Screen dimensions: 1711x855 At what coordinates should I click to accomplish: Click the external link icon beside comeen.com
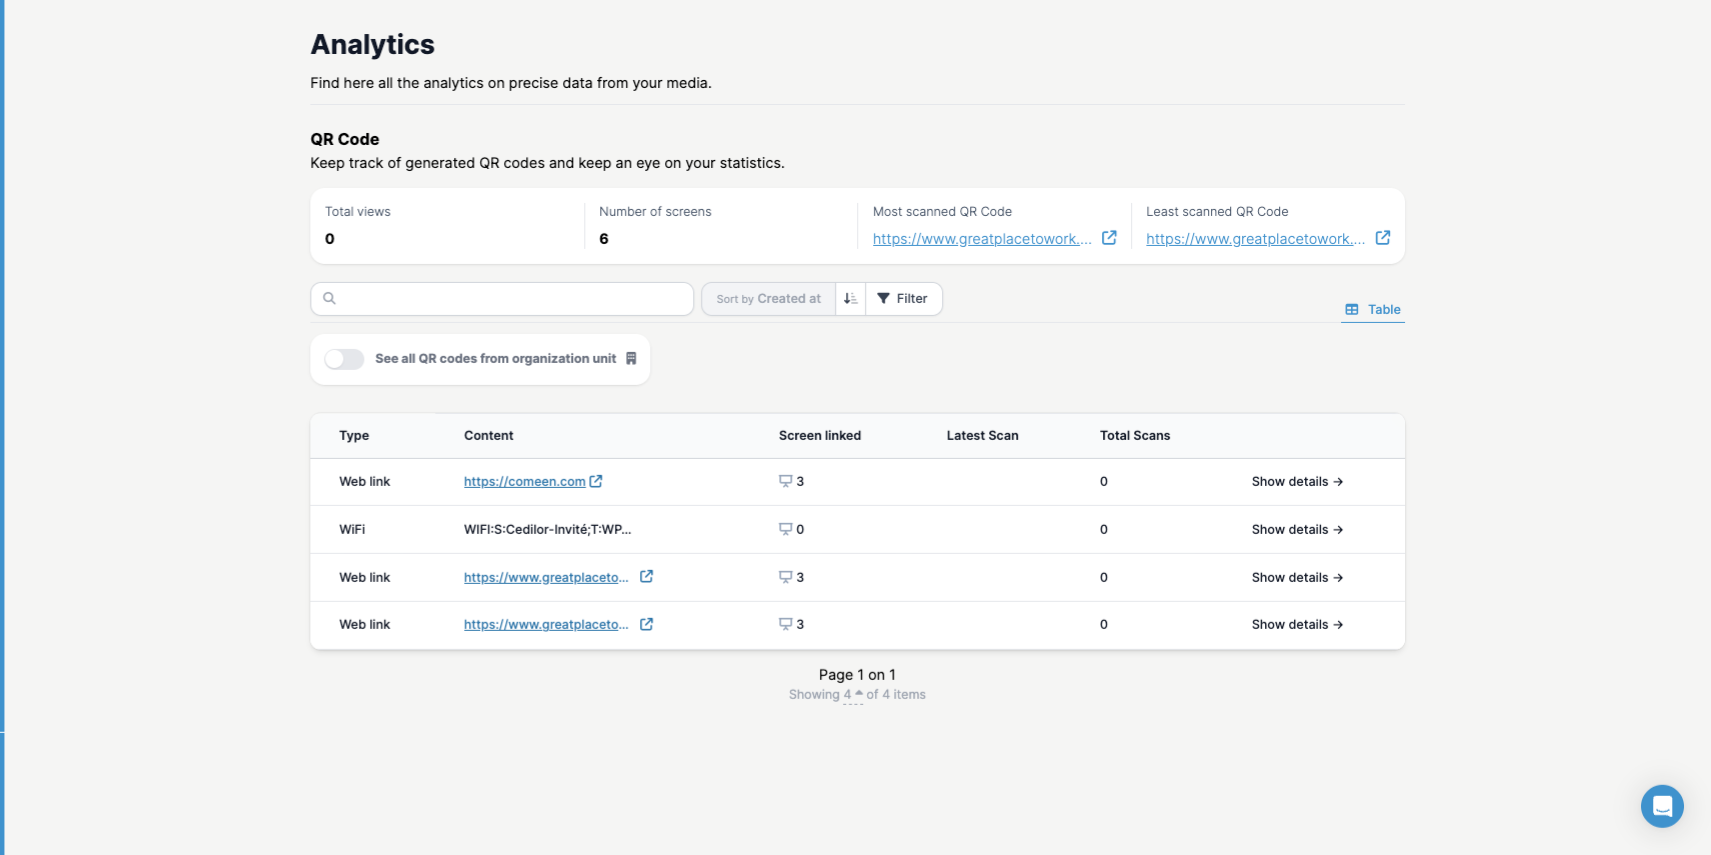pos(596,481)
